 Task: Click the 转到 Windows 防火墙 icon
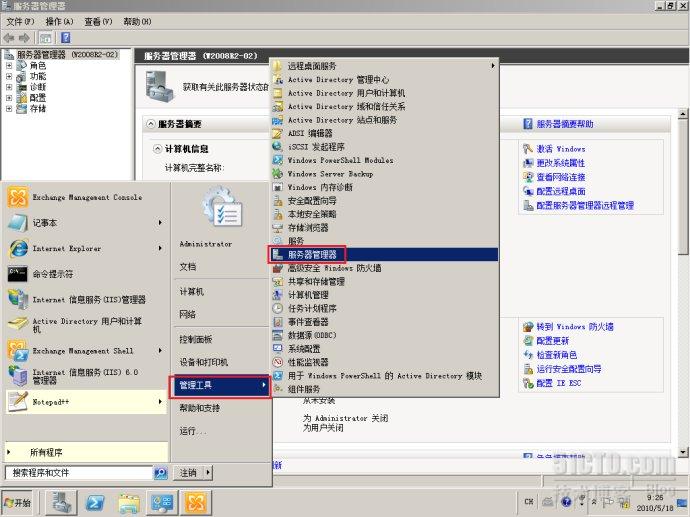click(x=528, y=326)
